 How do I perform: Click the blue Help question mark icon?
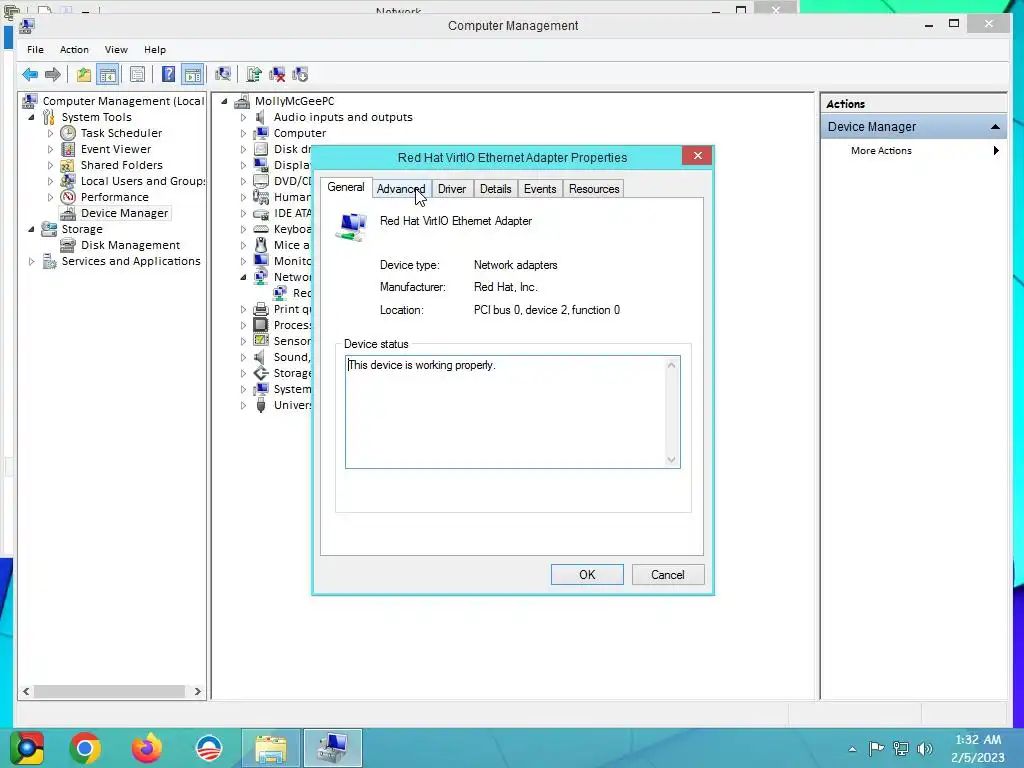(x=168, y=74)
